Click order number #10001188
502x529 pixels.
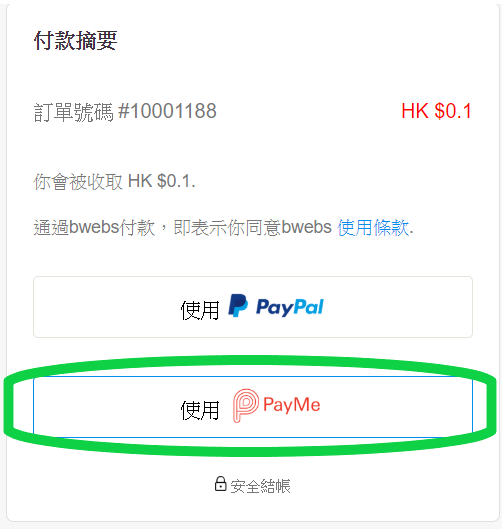click(x=167, y=111)
